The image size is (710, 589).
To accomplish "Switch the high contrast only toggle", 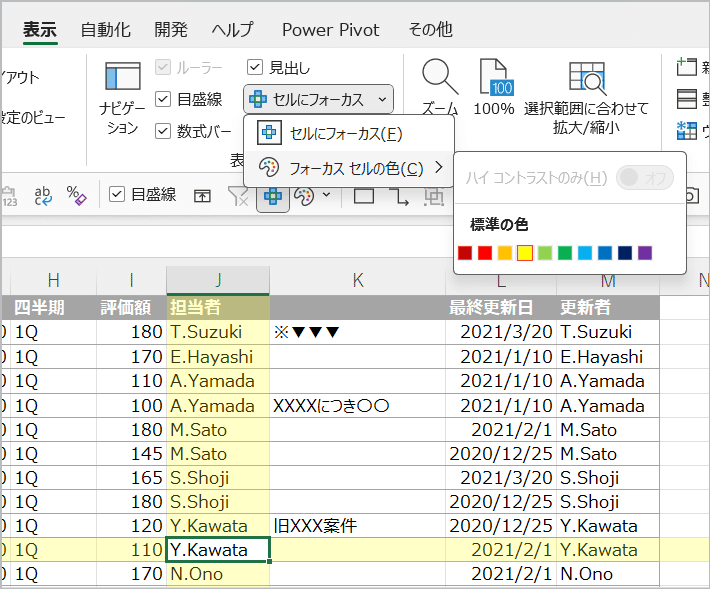I will [644, 177].
